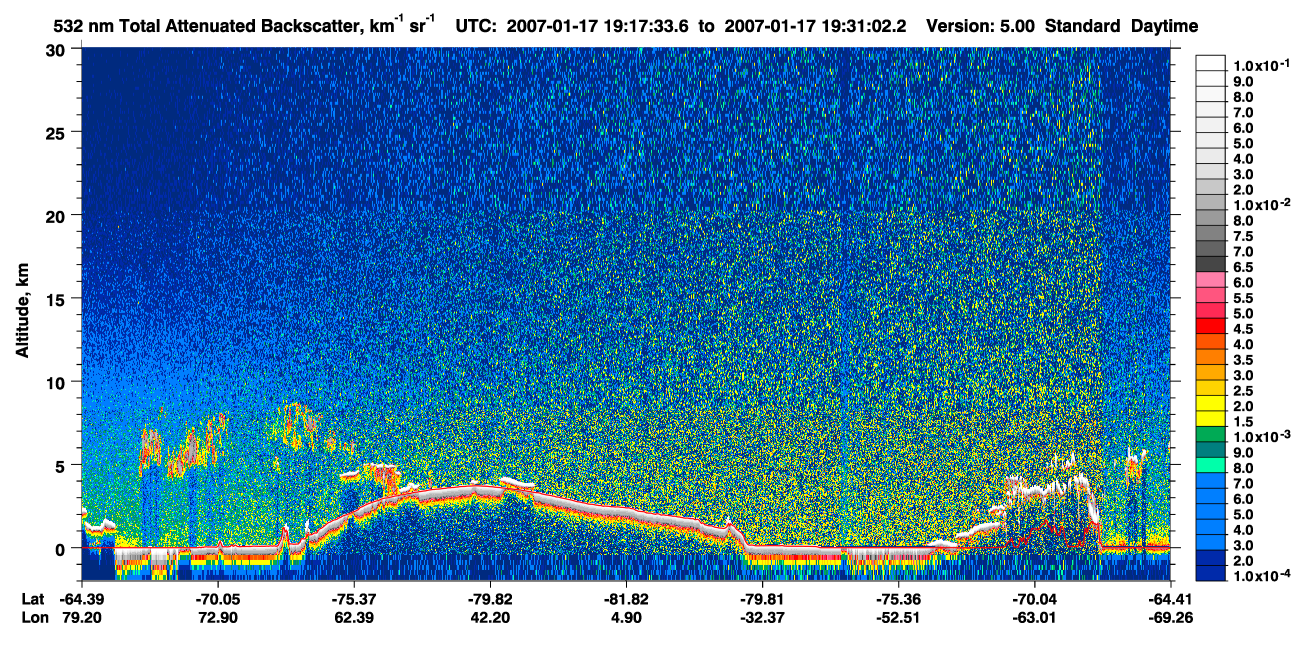Click colorbar label '1.0x10-1' at top
Screen dimensions: 1300x667
[1262, 65]
